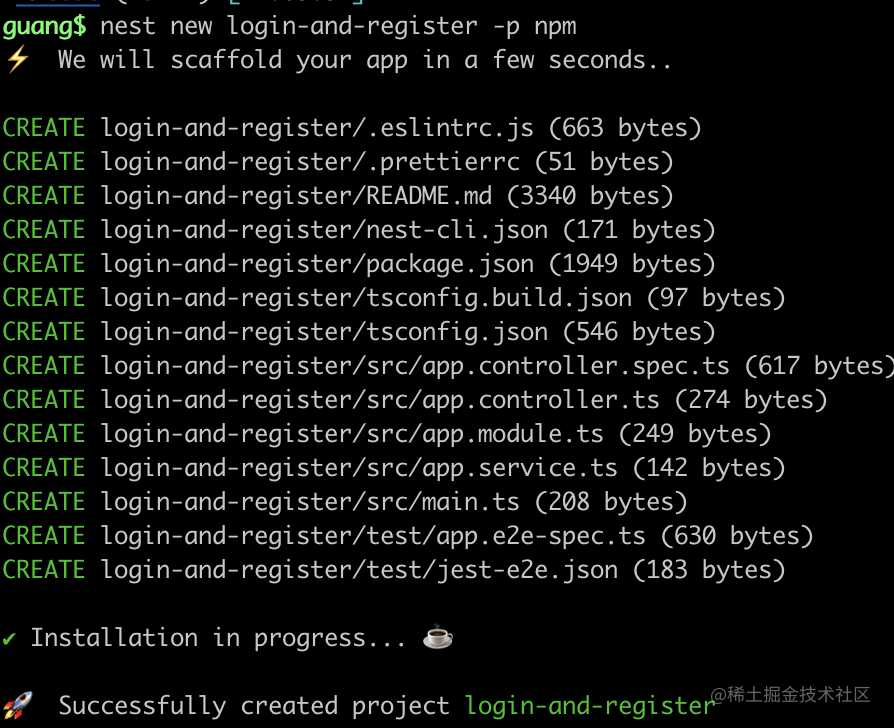Click the green login-and-register project name
This screenshot has height=728, width=894.
(x=590, y=706)
